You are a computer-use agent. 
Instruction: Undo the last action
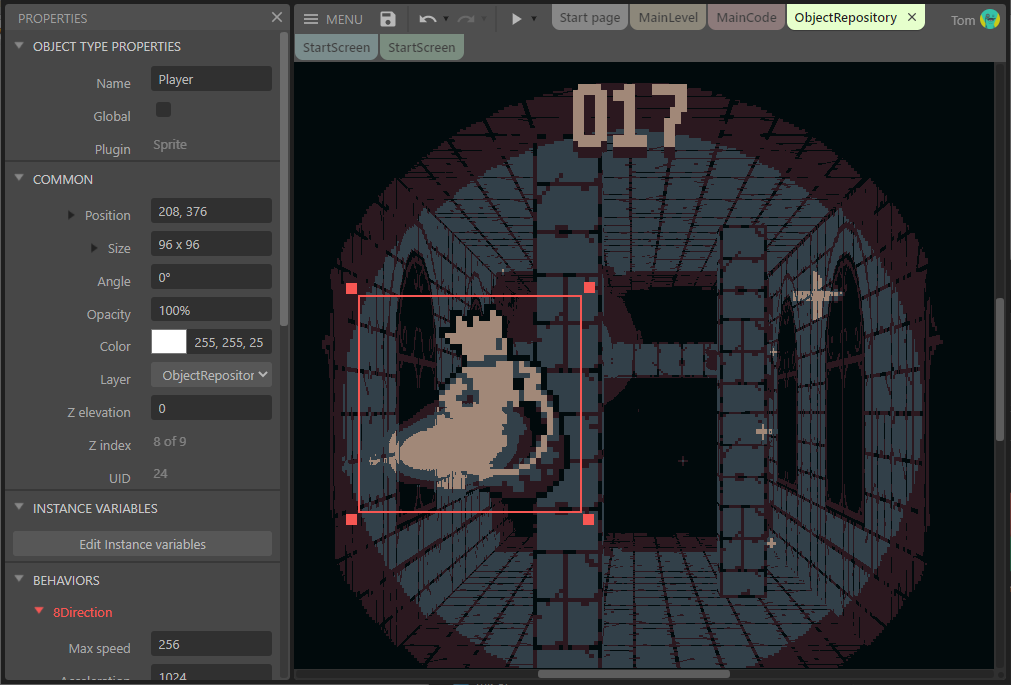[428, 18]
